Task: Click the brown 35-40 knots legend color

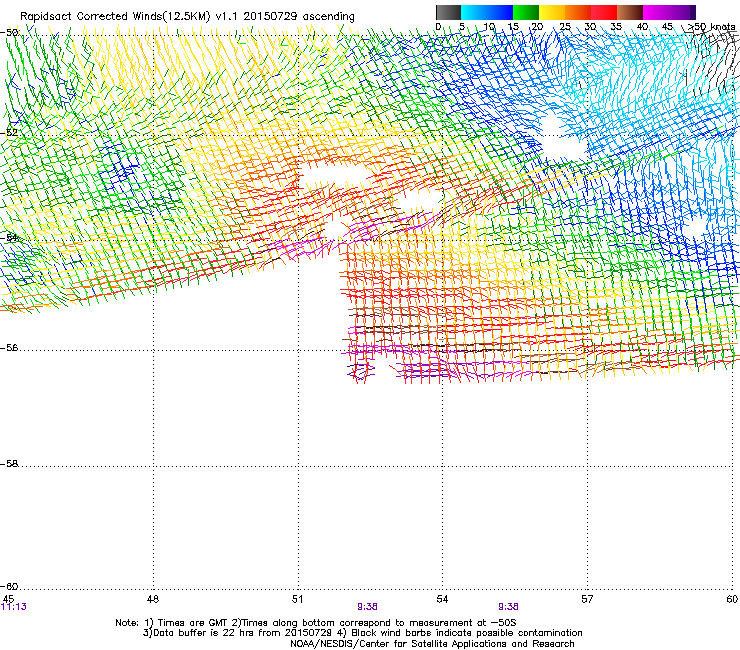Action: click(630, 12)
